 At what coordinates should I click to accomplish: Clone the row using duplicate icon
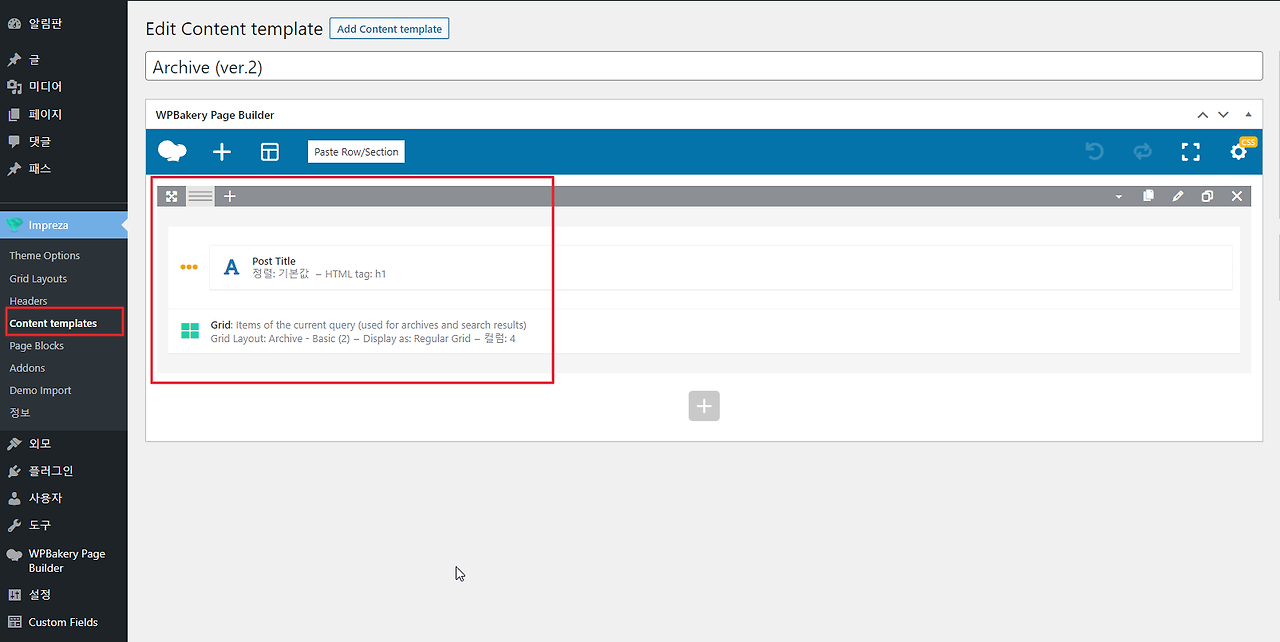[x=1207, y=196]
